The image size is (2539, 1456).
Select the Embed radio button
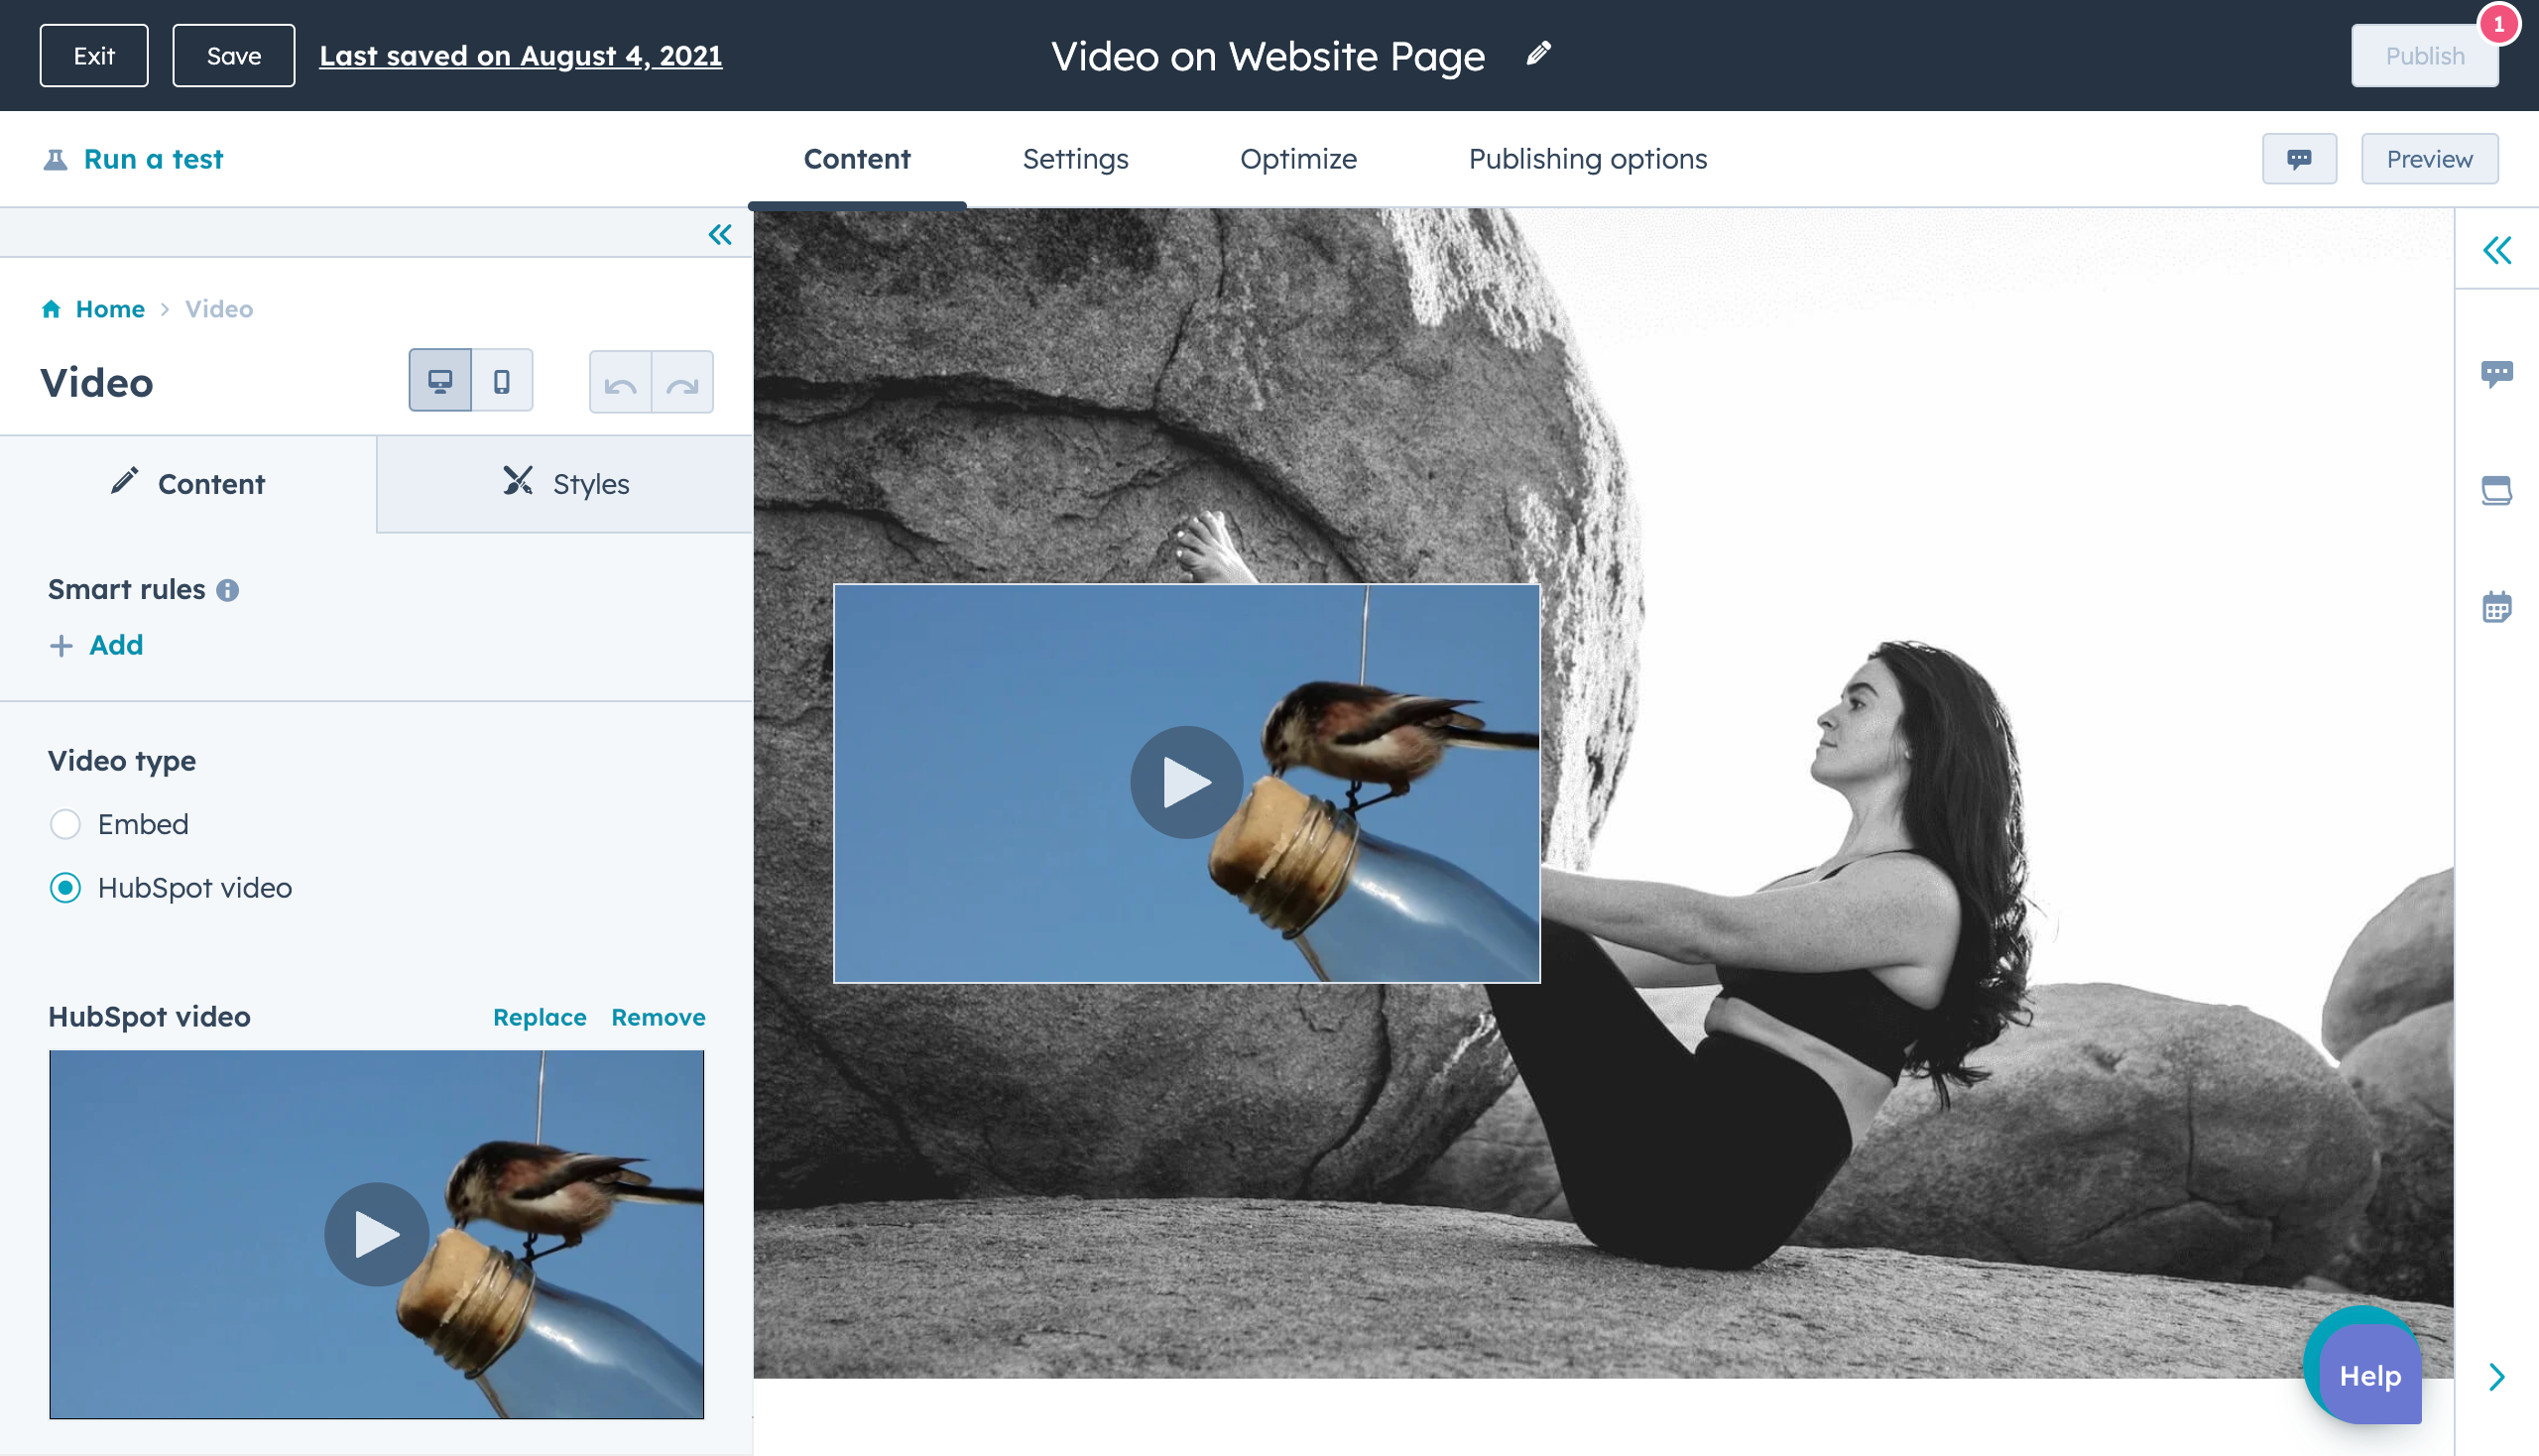coord(66,823)
